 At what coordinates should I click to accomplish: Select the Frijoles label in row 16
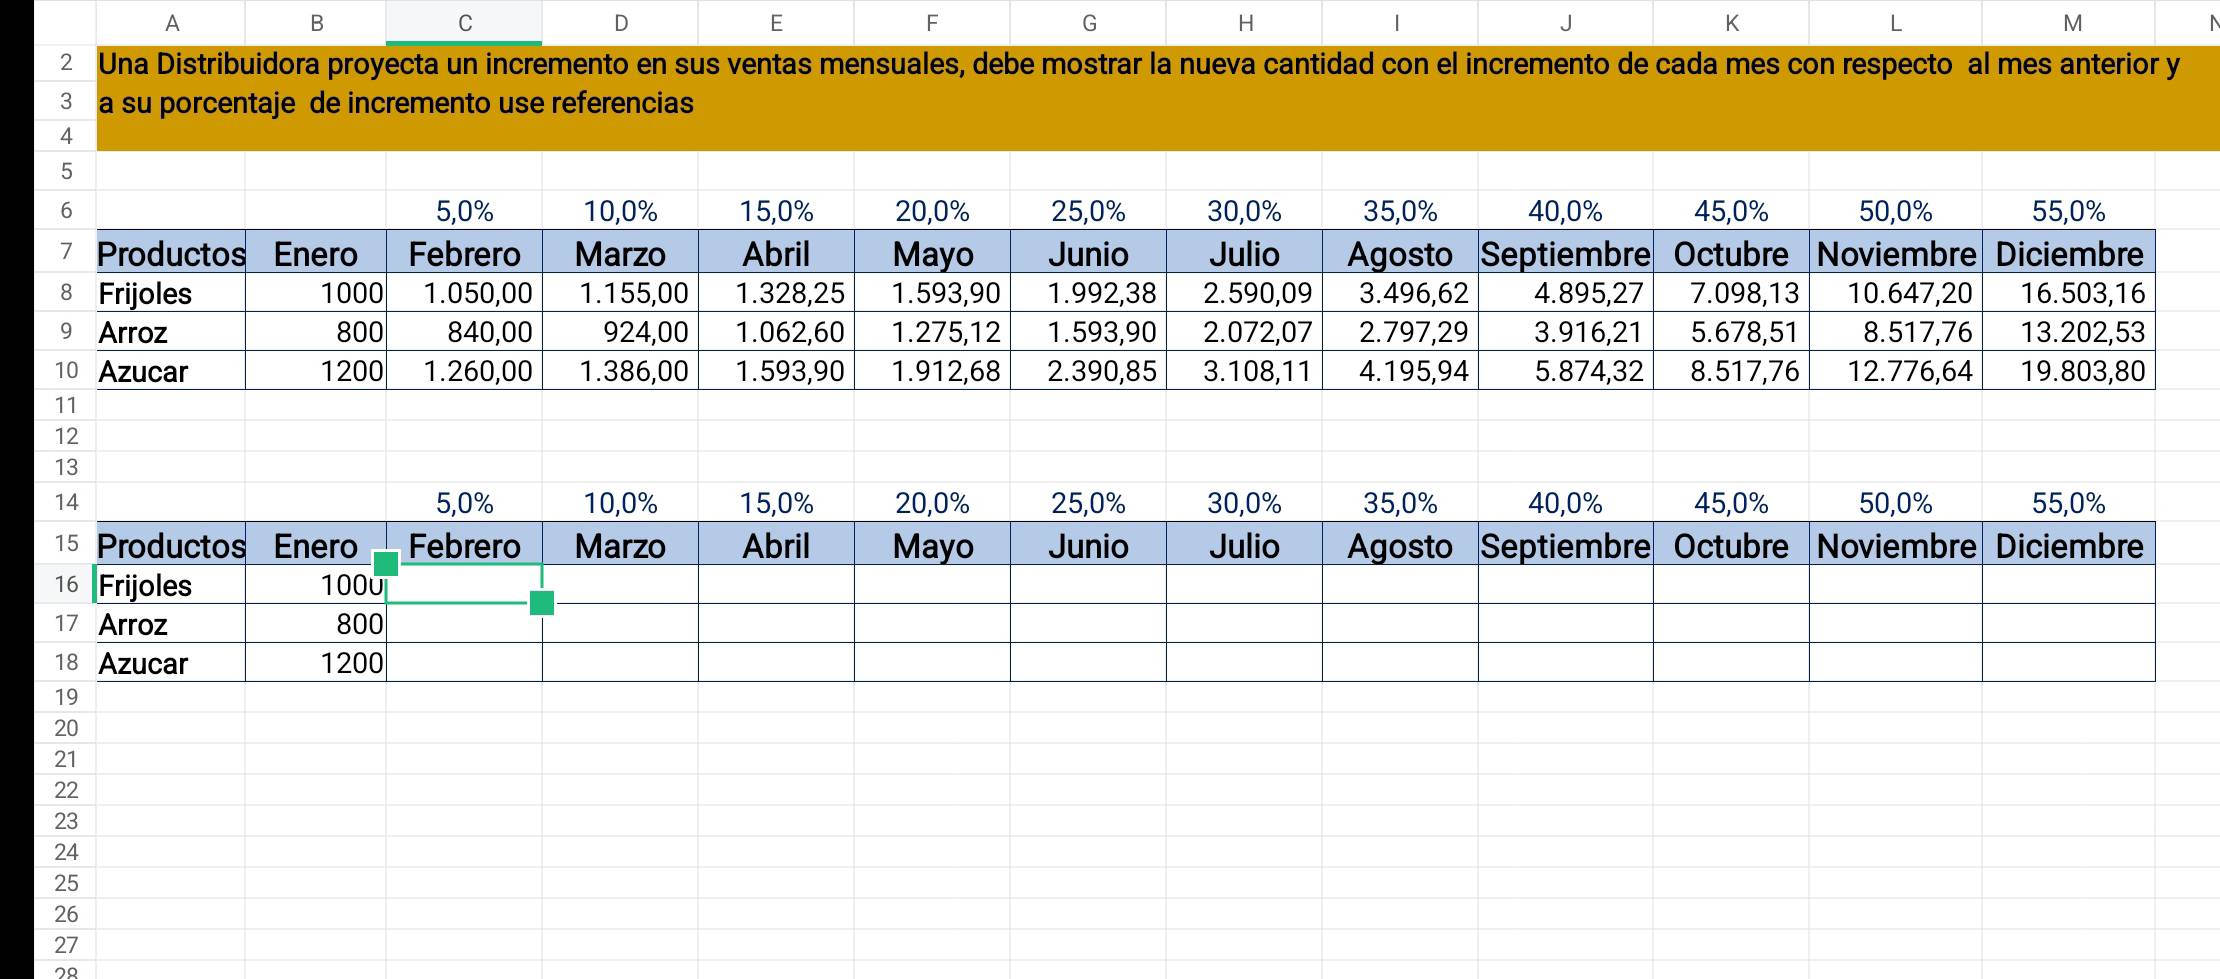pyautogui.click(x=171, y=584)
